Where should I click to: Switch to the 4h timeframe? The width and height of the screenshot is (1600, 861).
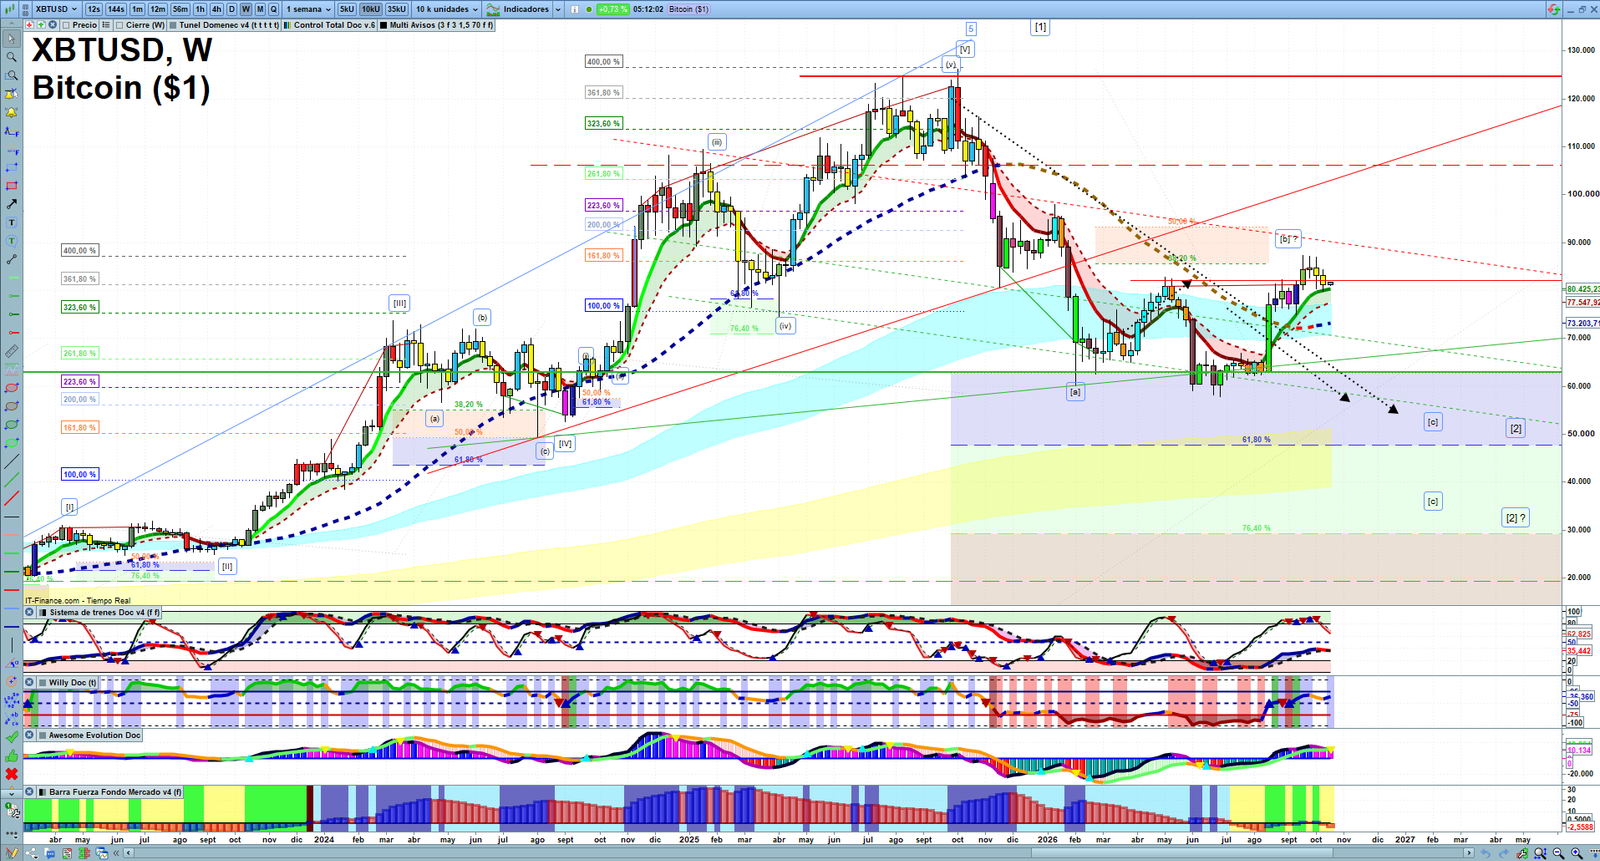tap(216, 9)
